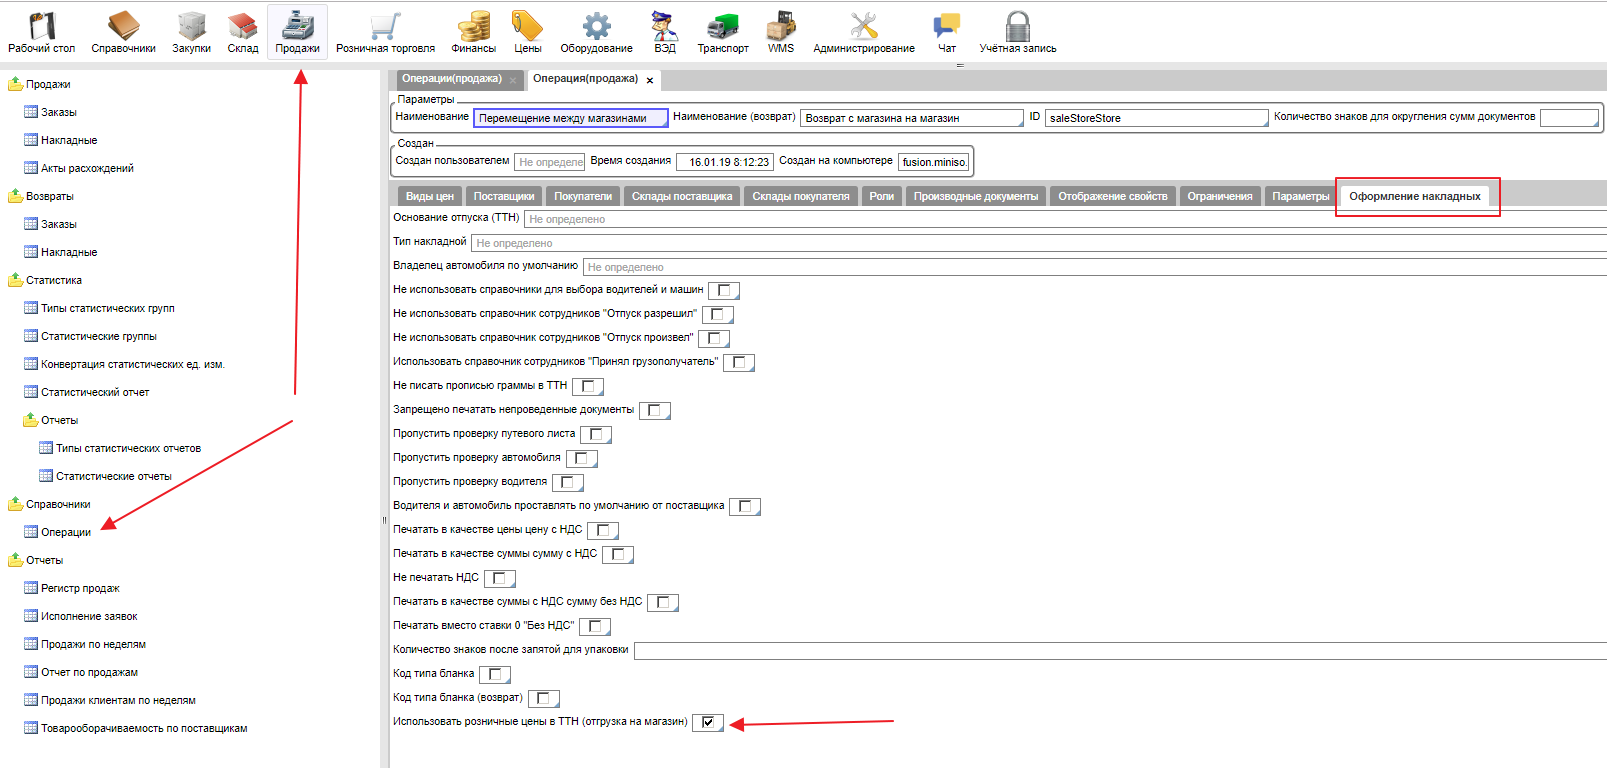Viewport: 1607px width, 768px height.
Task: Select the Розничная торговля cart icon
Action: [x=385, y=32]
